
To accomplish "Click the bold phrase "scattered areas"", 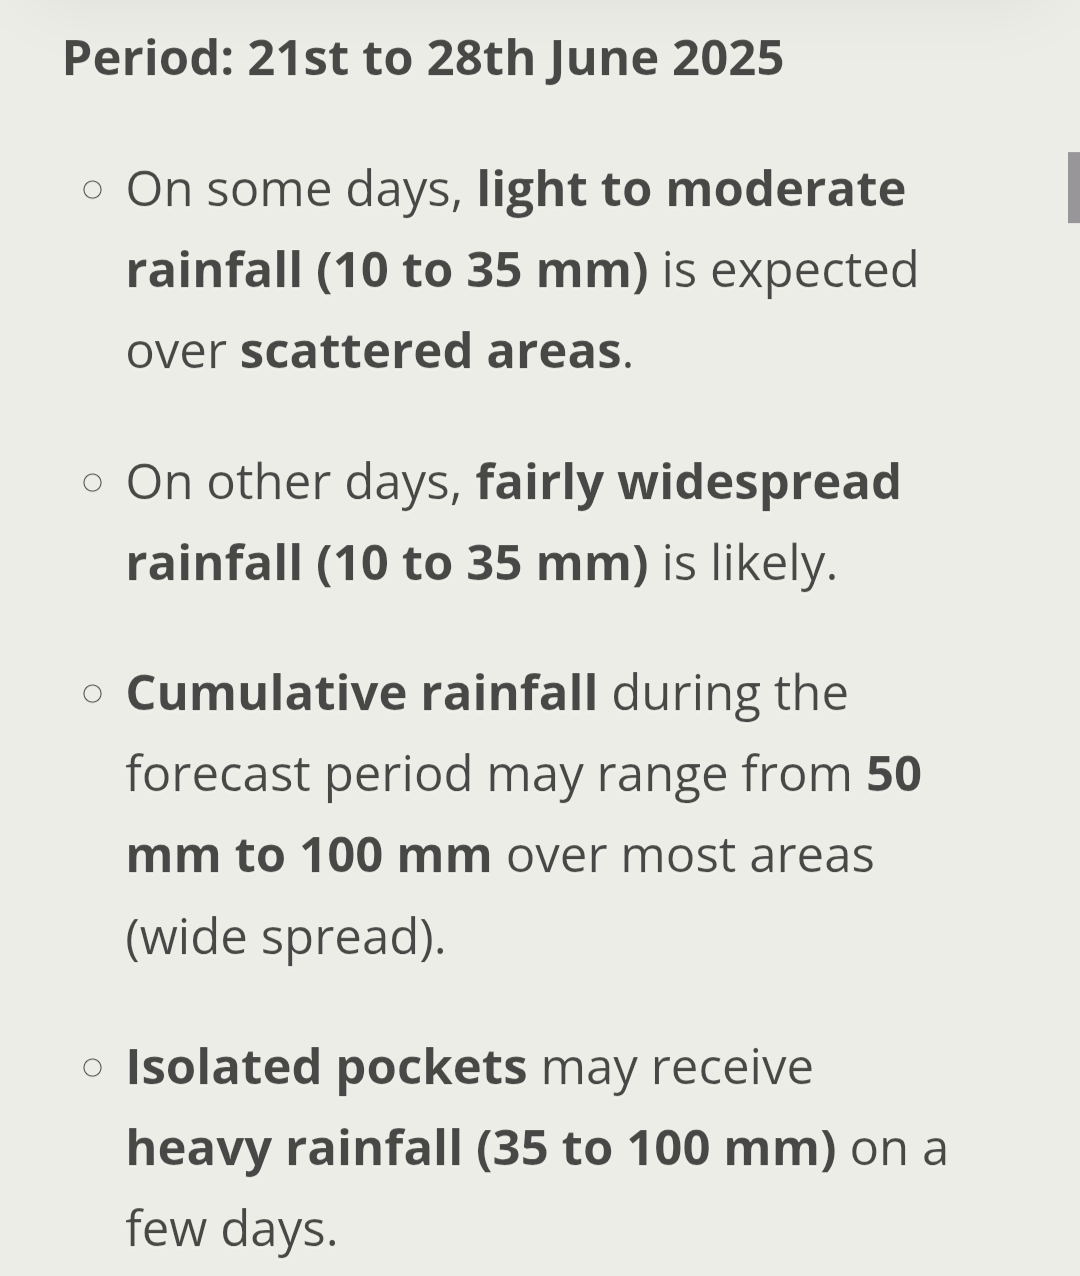I will (430, 351).
